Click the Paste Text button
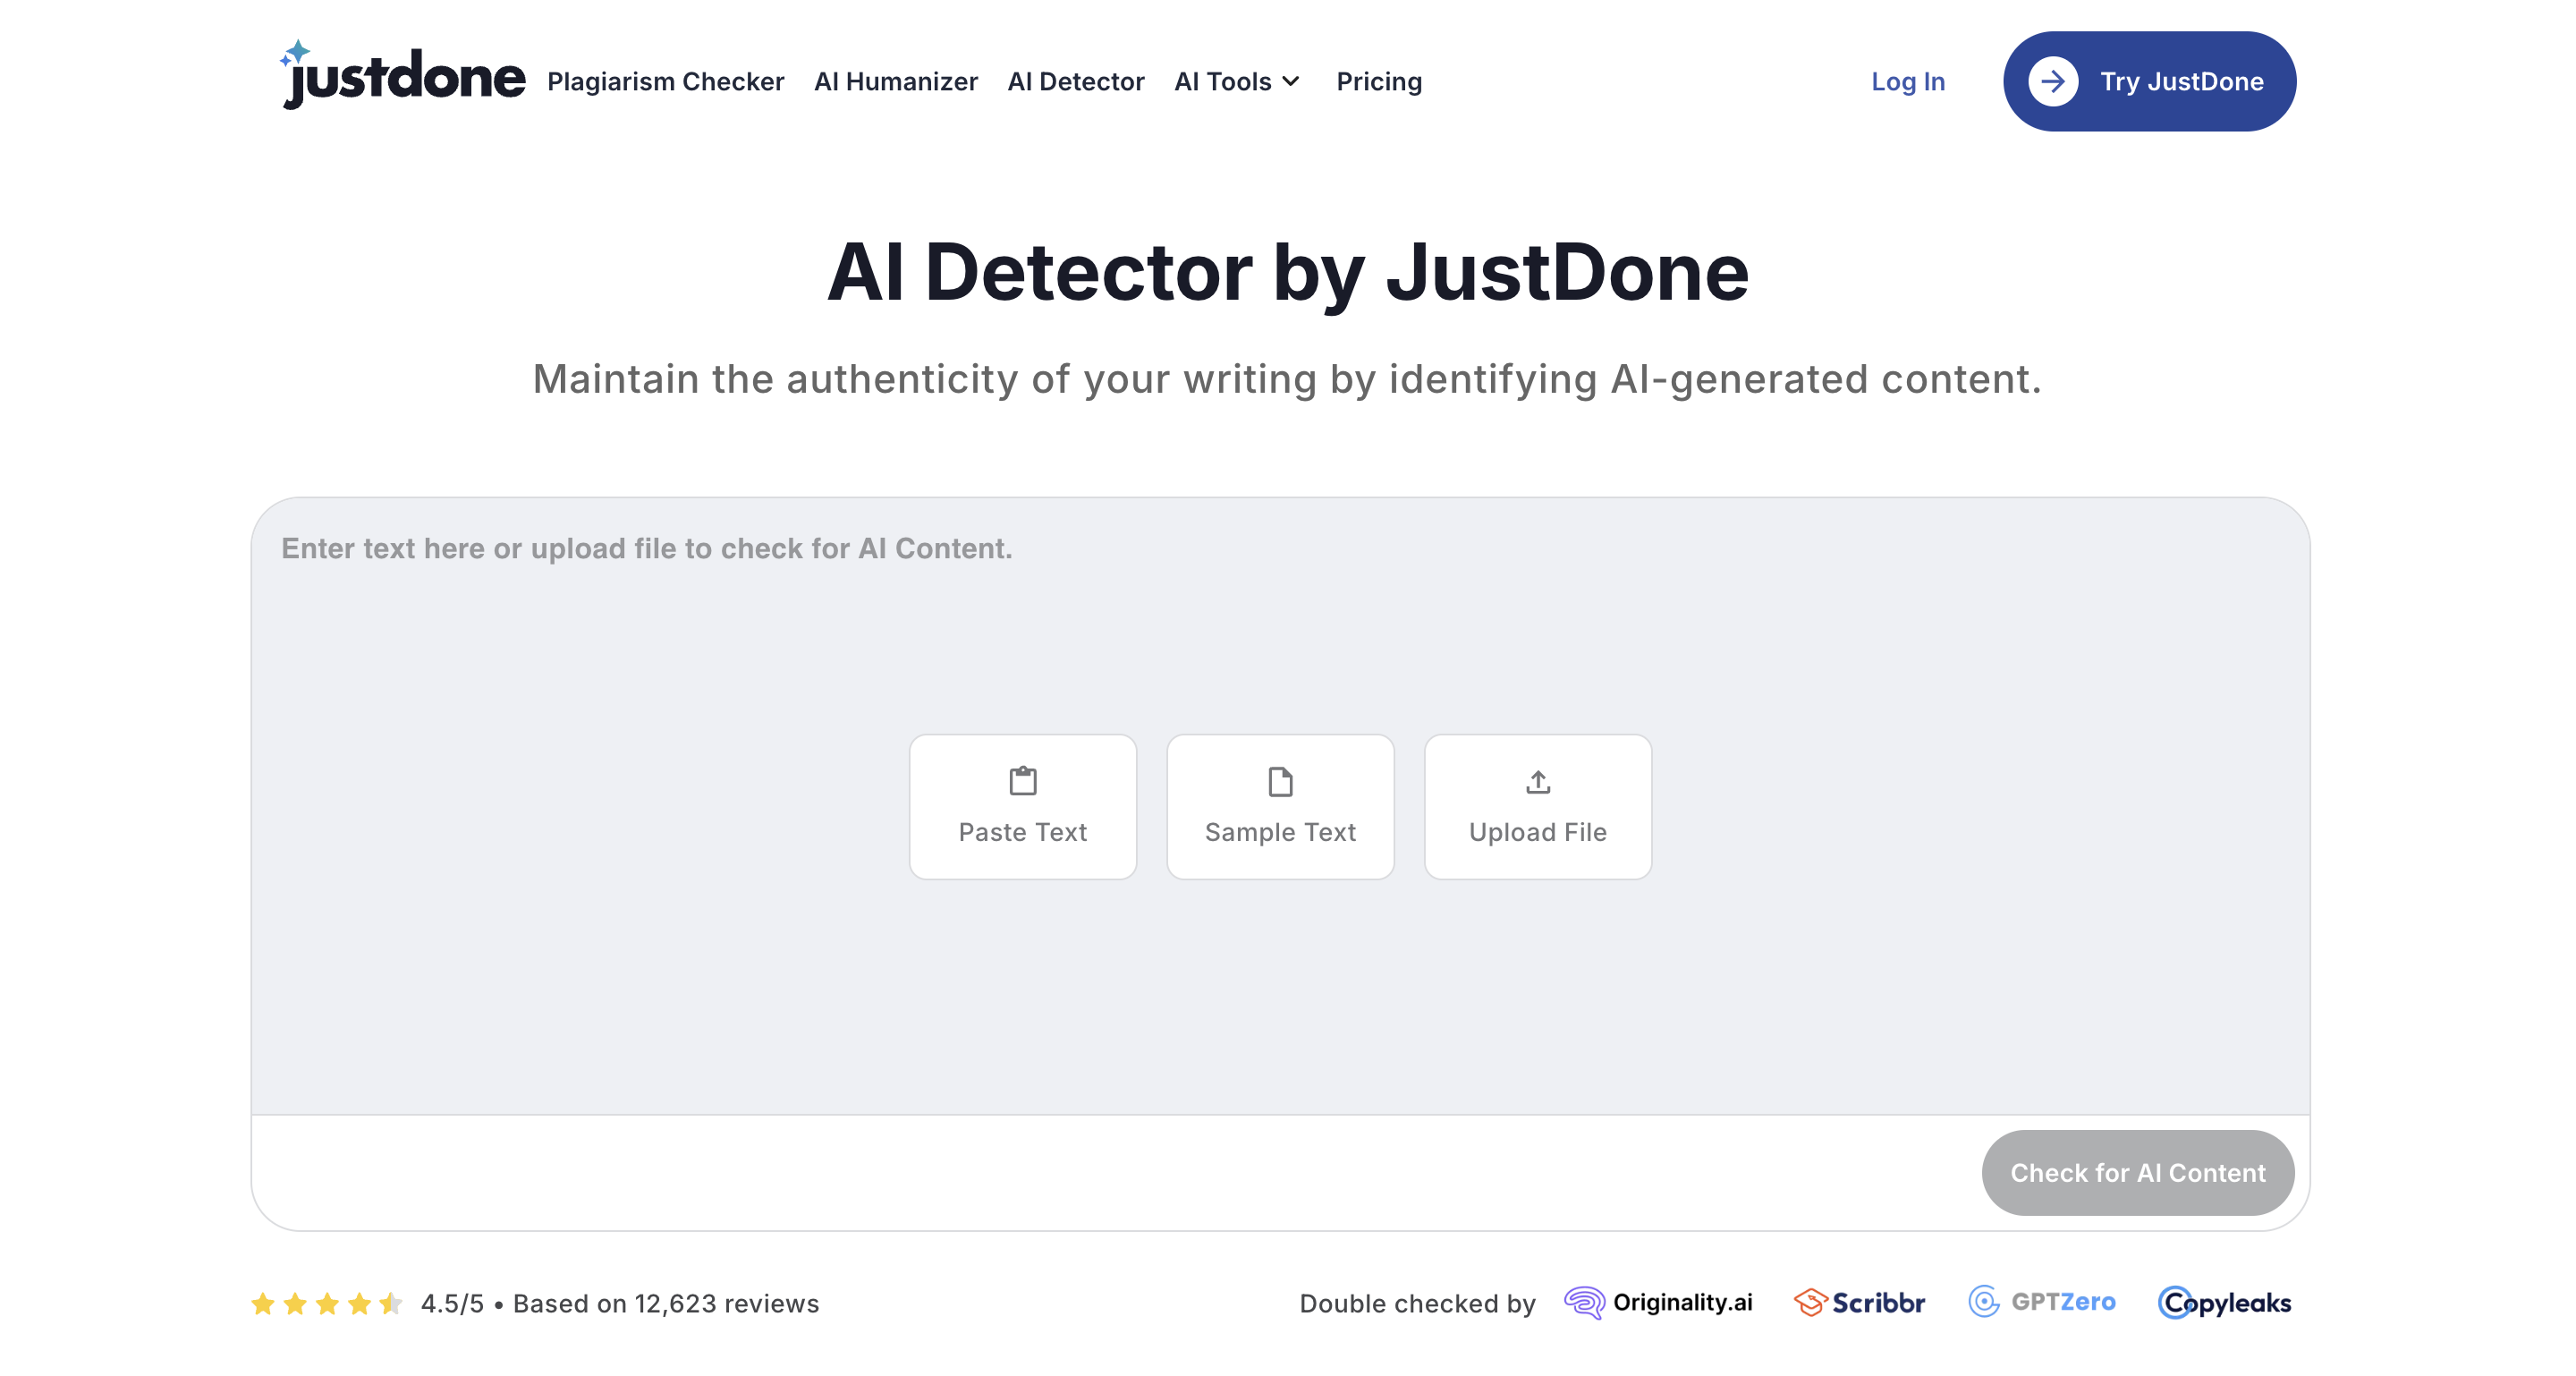The width and height of the screenshot is (2576, 1376). 1022,807
